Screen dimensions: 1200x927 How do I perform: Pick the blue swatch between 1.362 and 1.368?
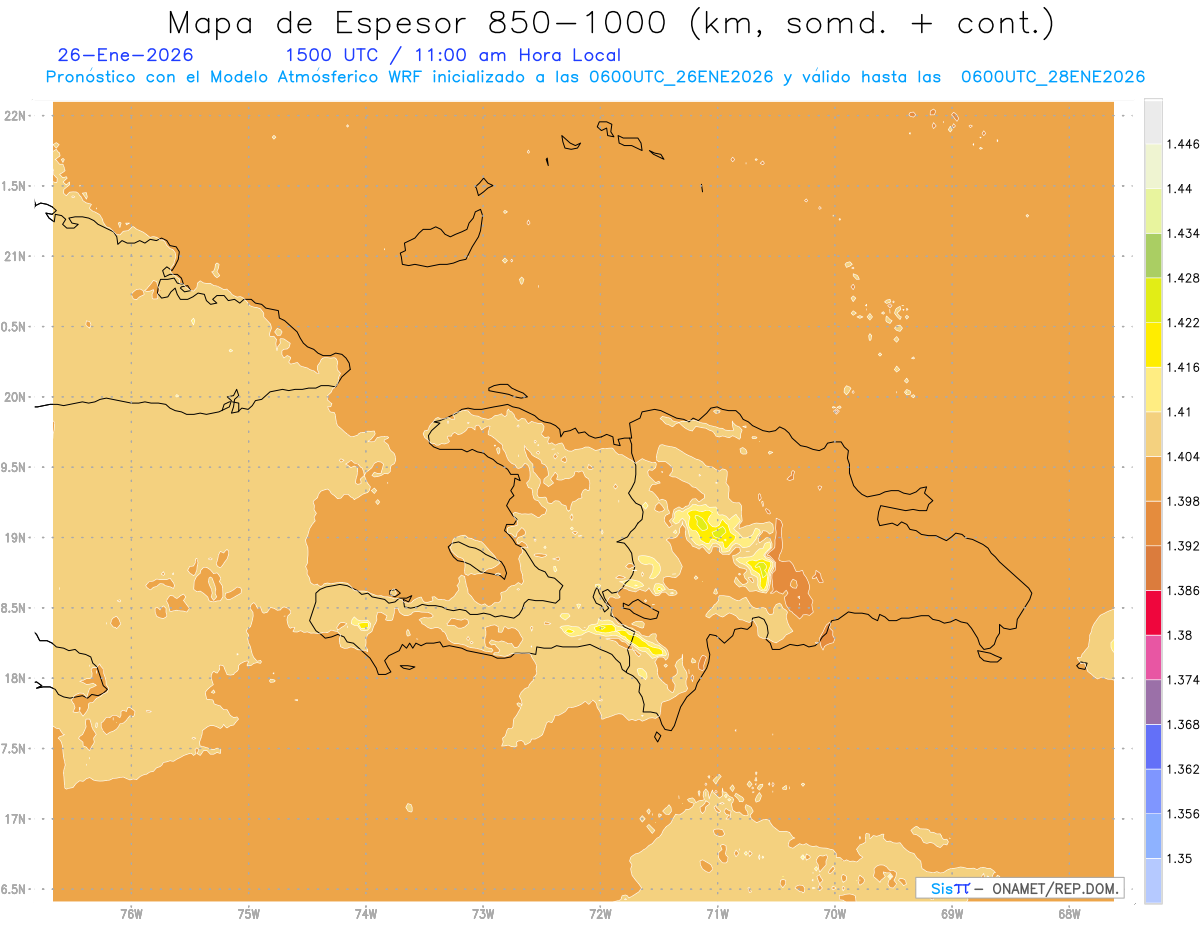coord(1153,746)
